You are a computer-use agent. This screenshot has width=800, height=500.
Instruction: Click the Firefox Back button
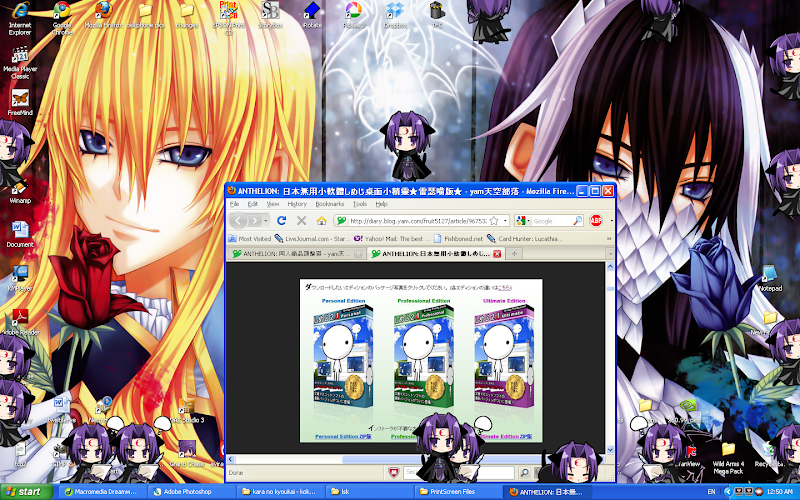238,220
